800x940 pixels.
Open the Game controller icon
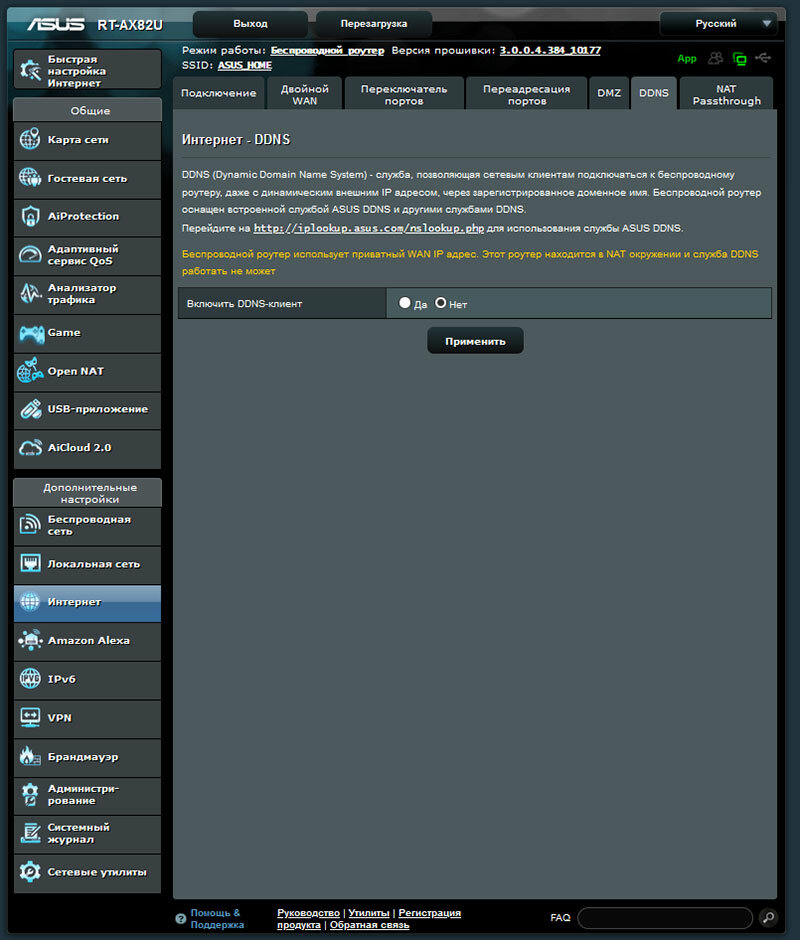[31, 333]
